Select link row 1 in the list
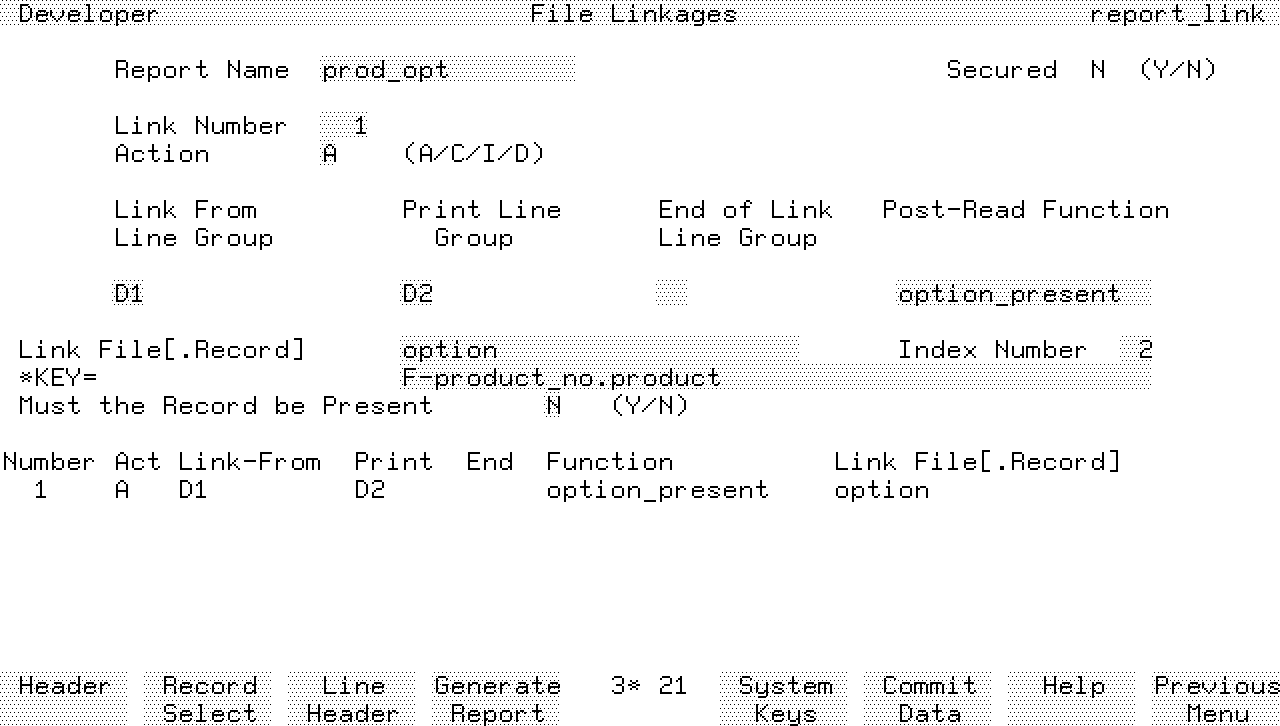Screen dimensions: 1280x726 [465, 490]
